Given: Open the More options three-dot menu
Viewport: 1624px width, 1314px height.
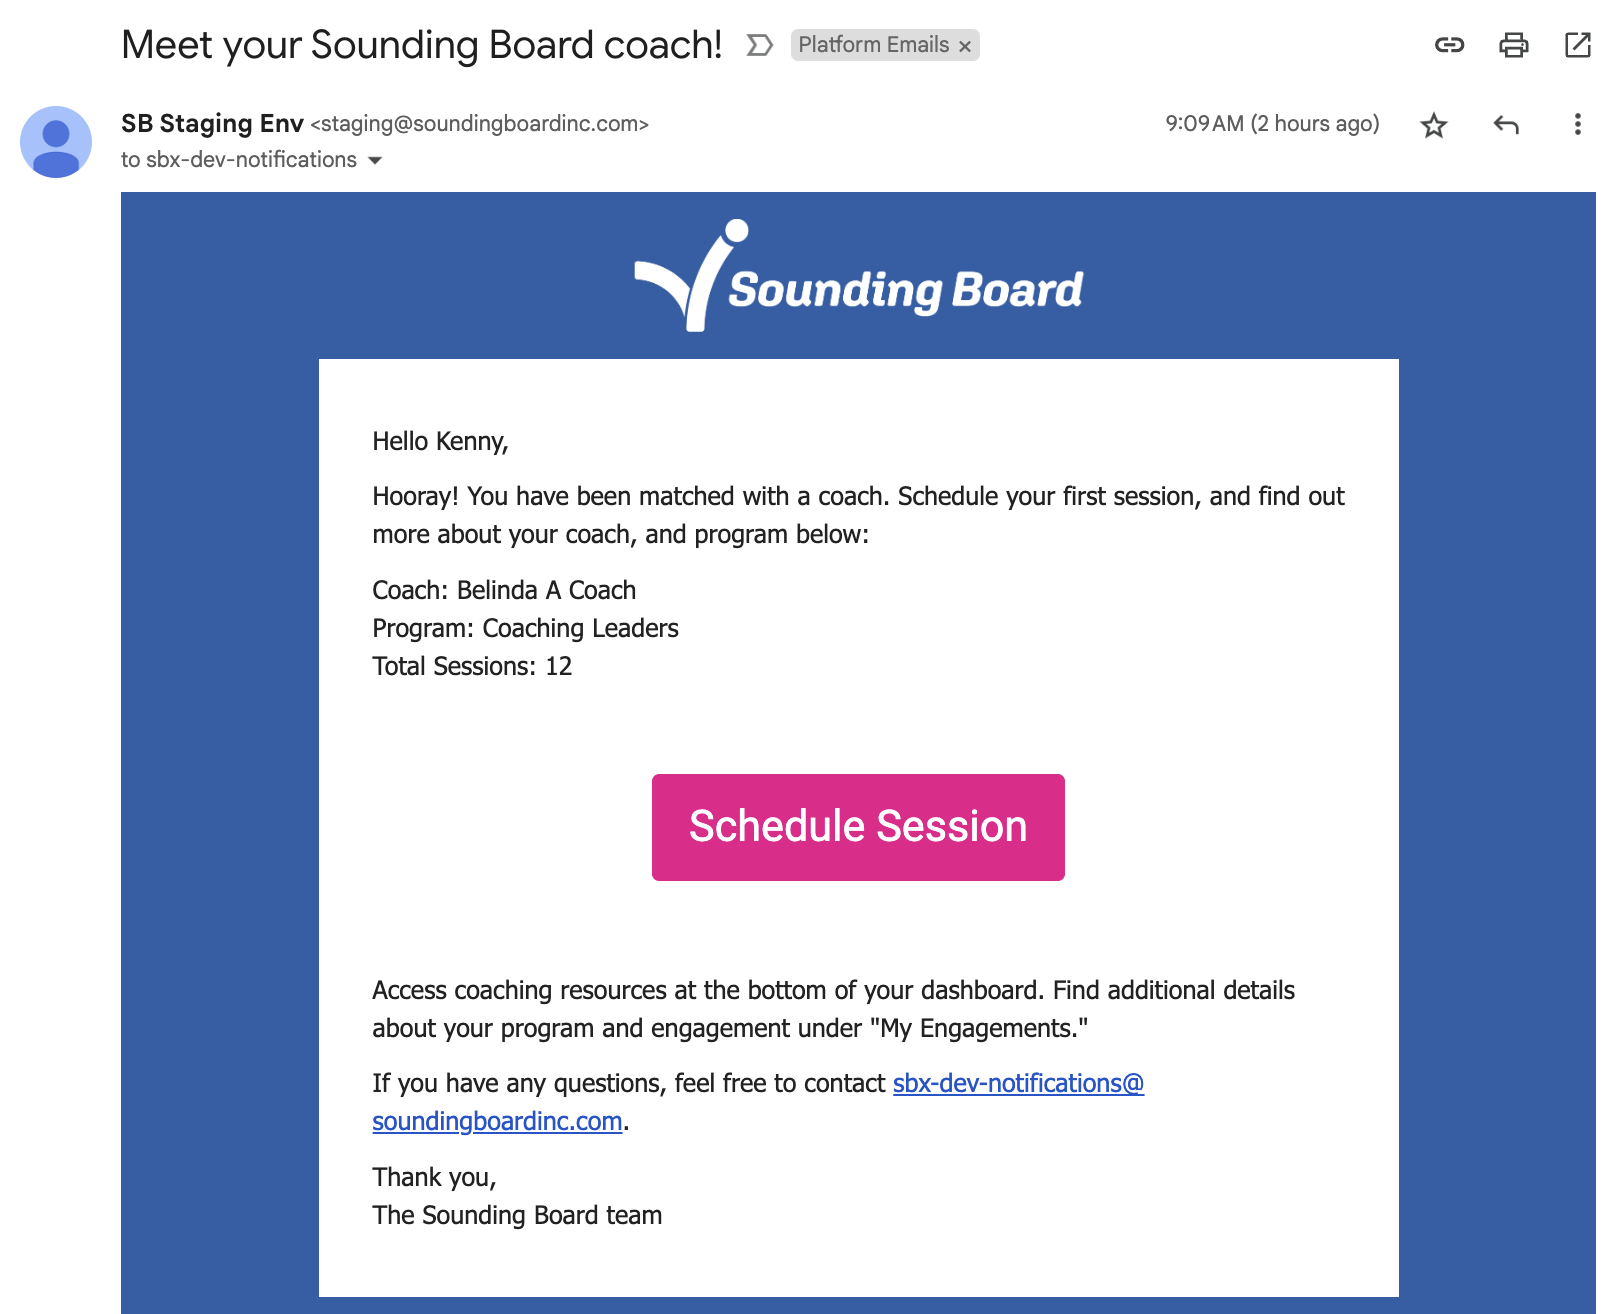Looking at the screenshot, I should [x=1577, y=124].
